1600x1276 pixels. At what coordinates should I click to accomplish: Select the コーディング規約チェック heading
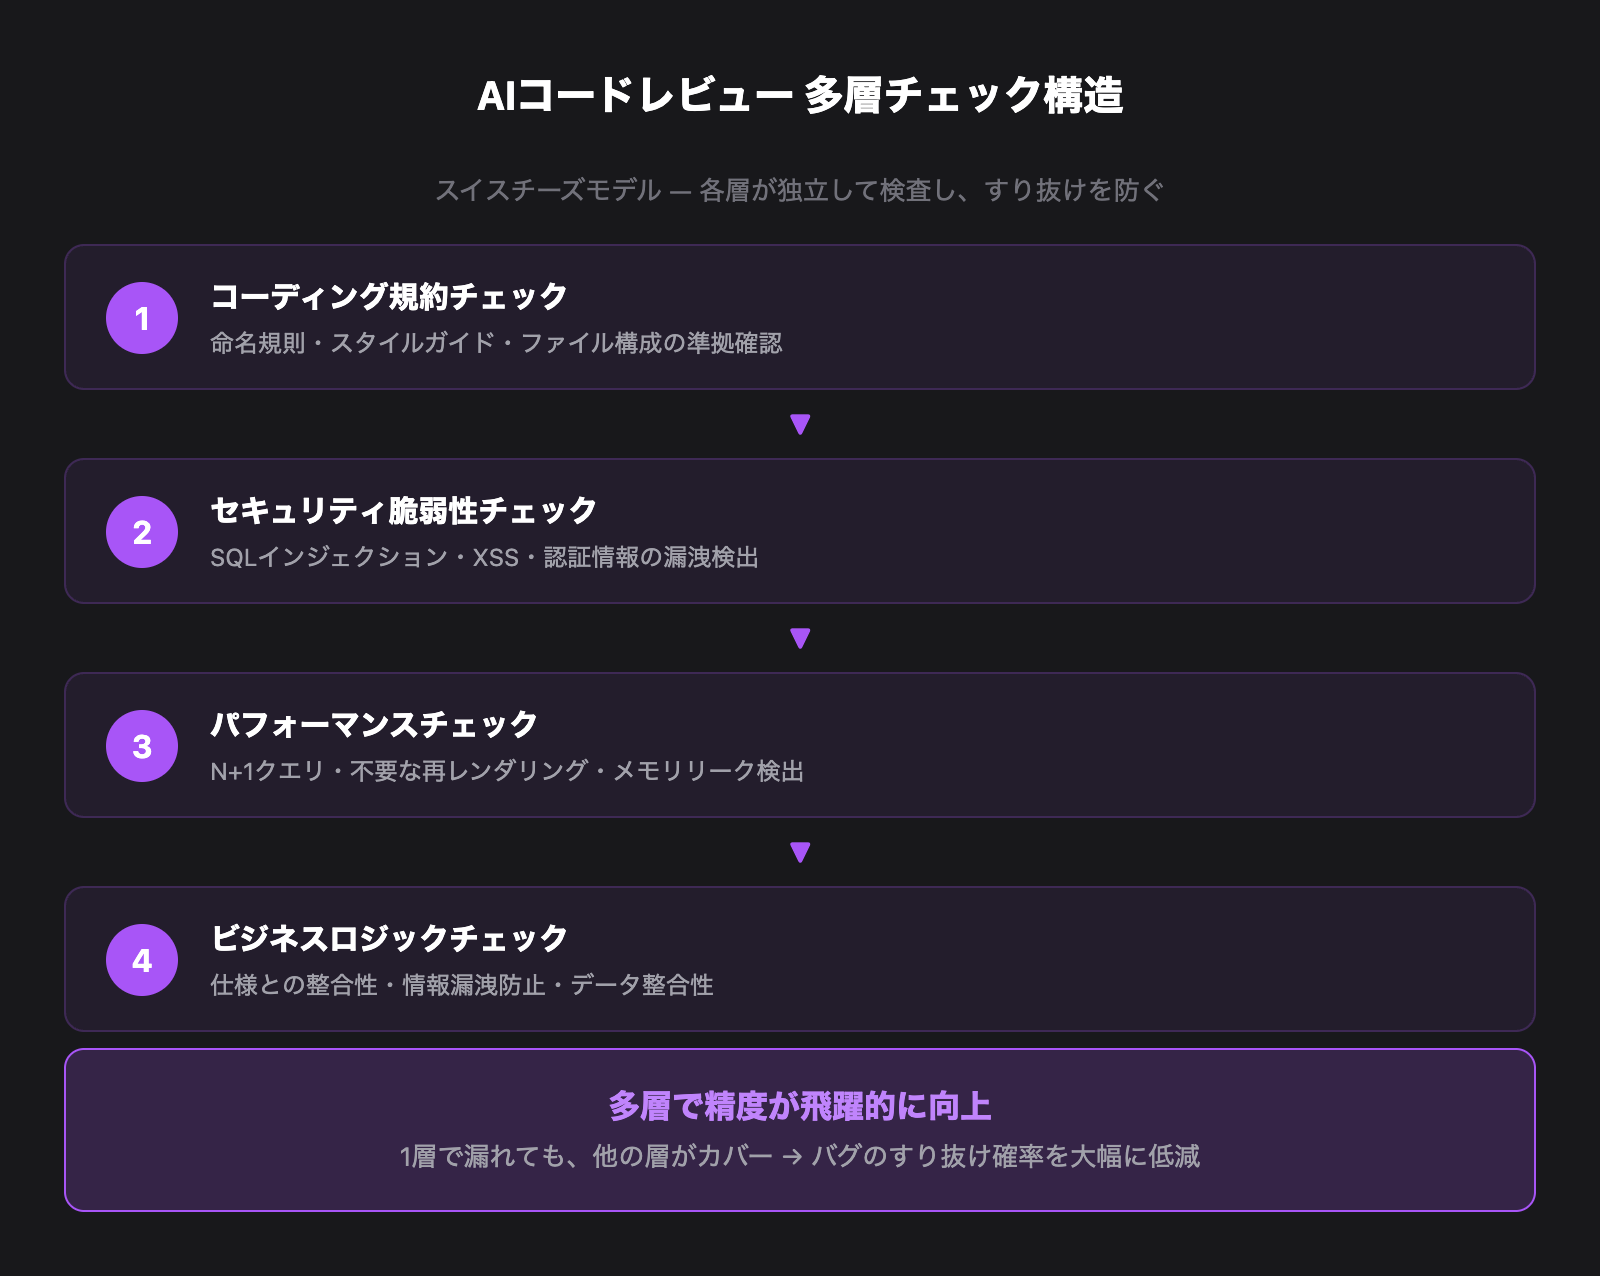point(389,297)
